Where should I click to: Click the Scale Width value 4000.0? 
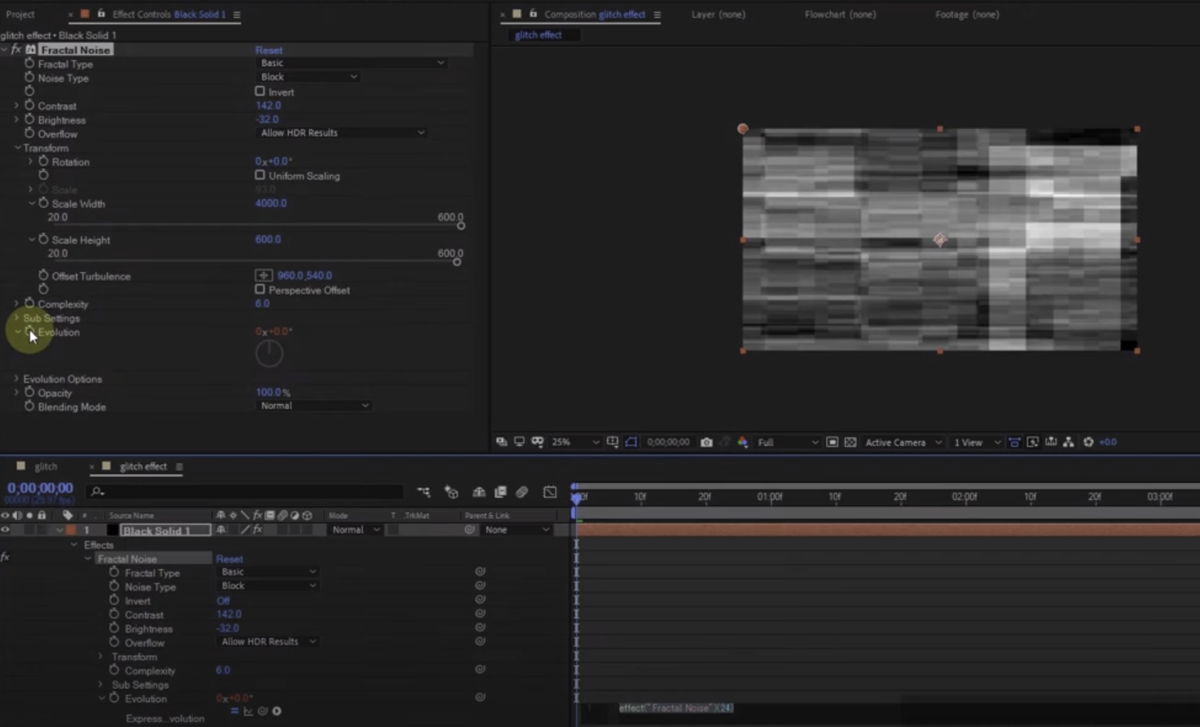(271, 203)
